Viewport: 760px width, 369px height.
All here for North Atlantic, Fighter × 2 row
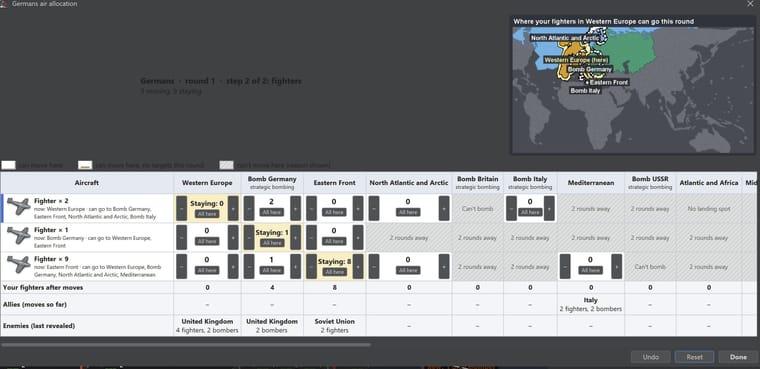click(x=408, y=212)
